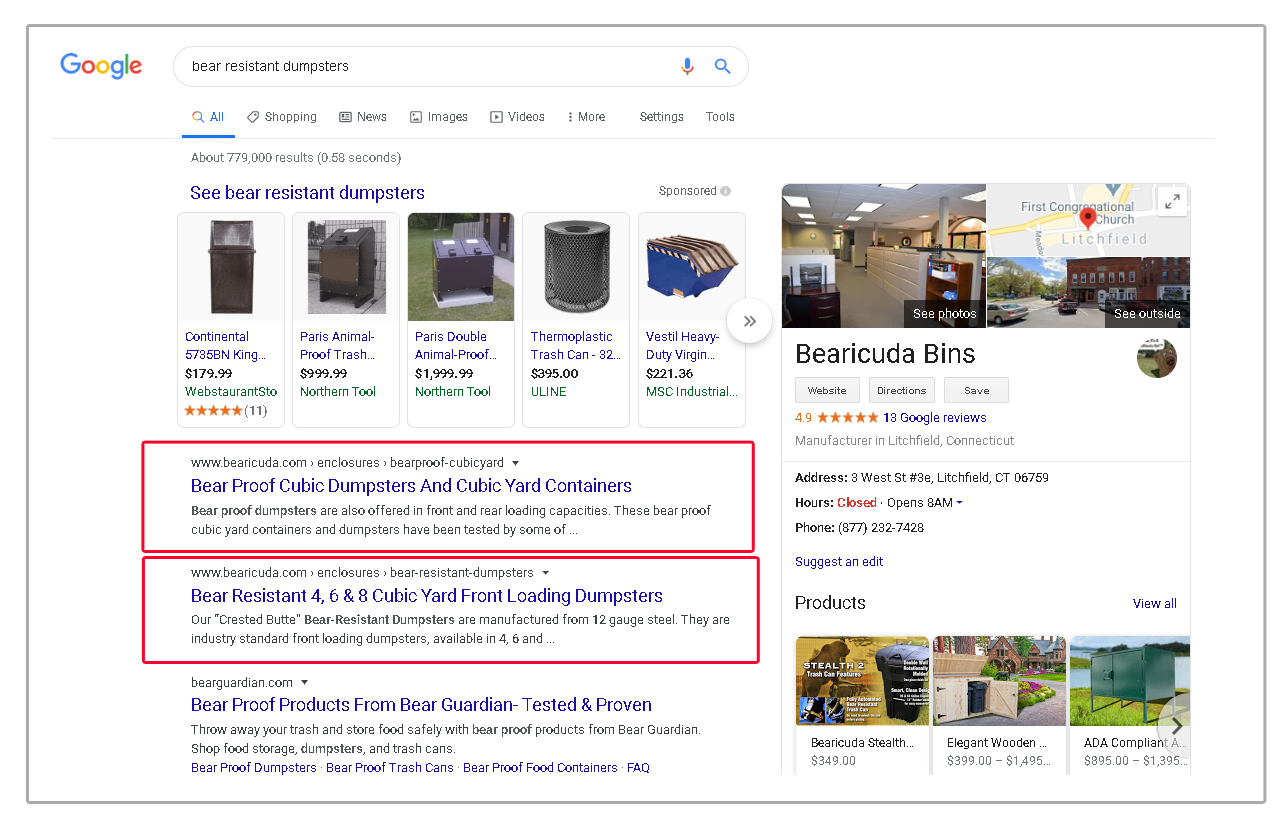Click the Bearicuda Bins round logo

[x=1157, y=358]
